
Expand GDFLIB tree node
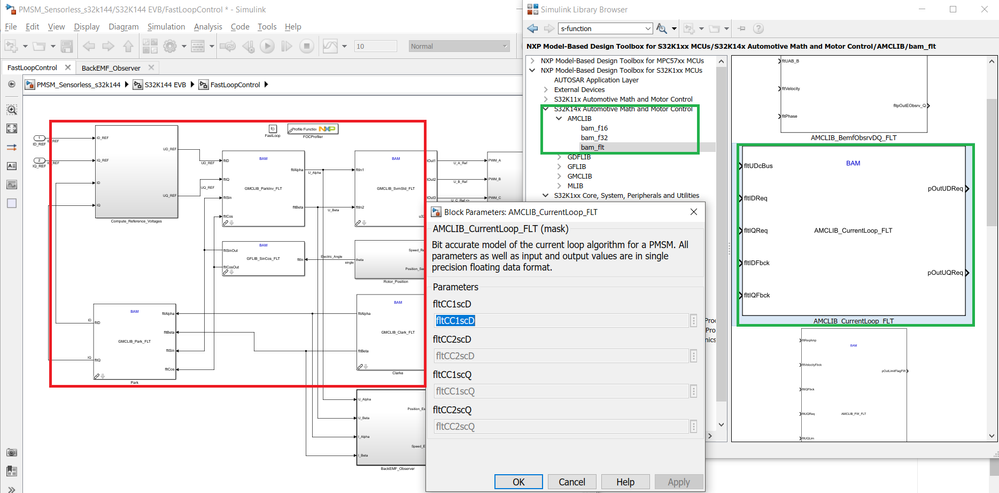point(559,157)
